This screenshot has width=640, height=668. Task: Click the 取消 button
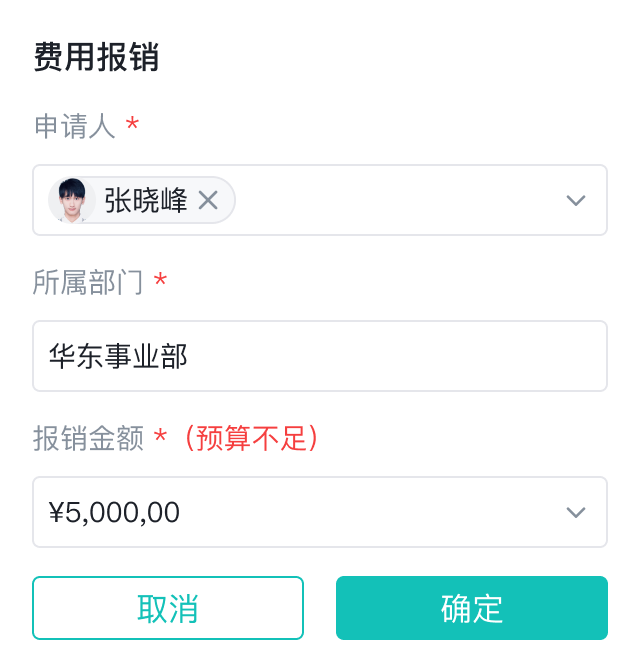coord(168,608)
